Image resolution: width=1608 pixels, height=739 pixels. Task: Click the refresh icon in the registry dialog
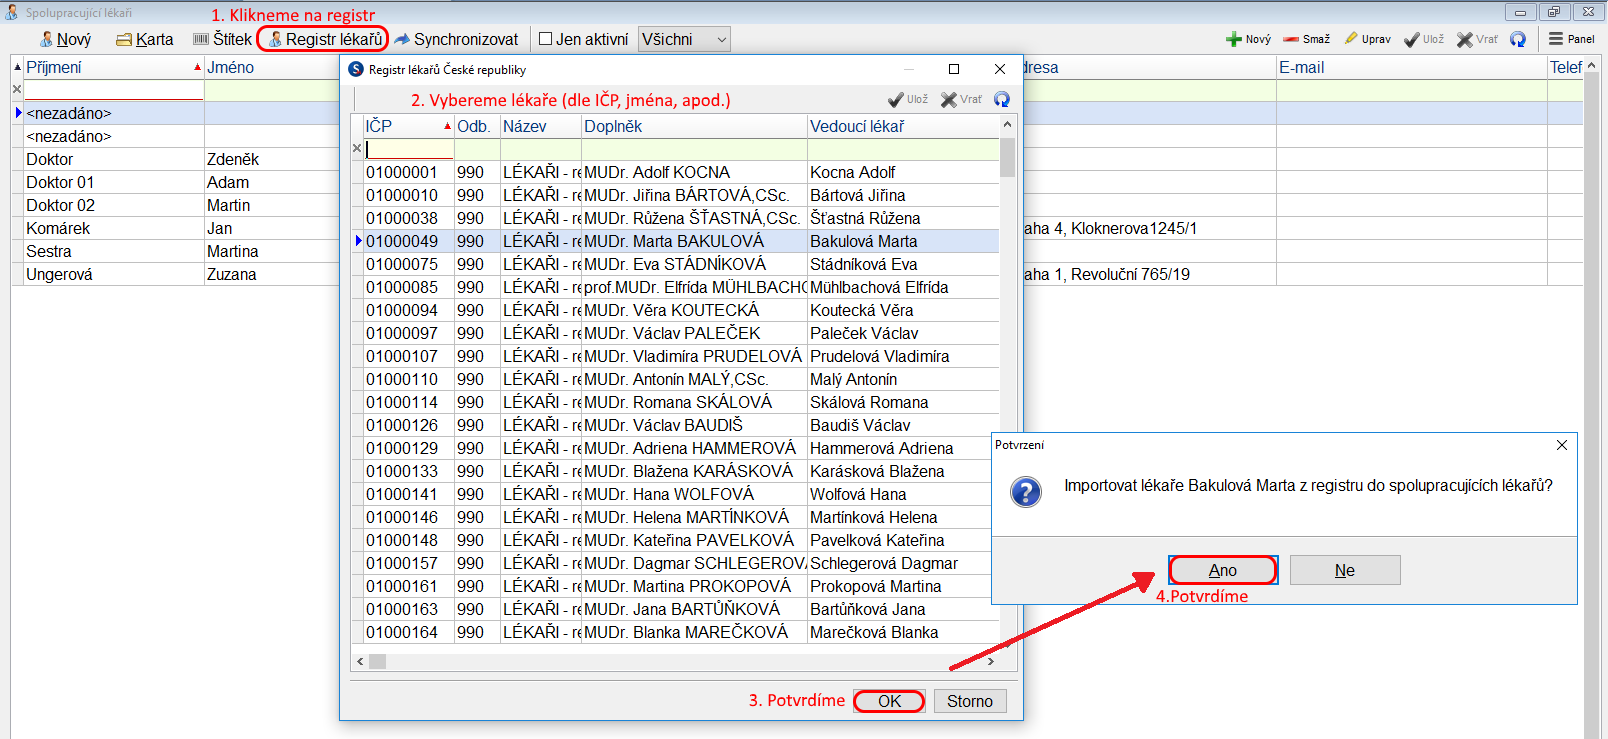1002,99
